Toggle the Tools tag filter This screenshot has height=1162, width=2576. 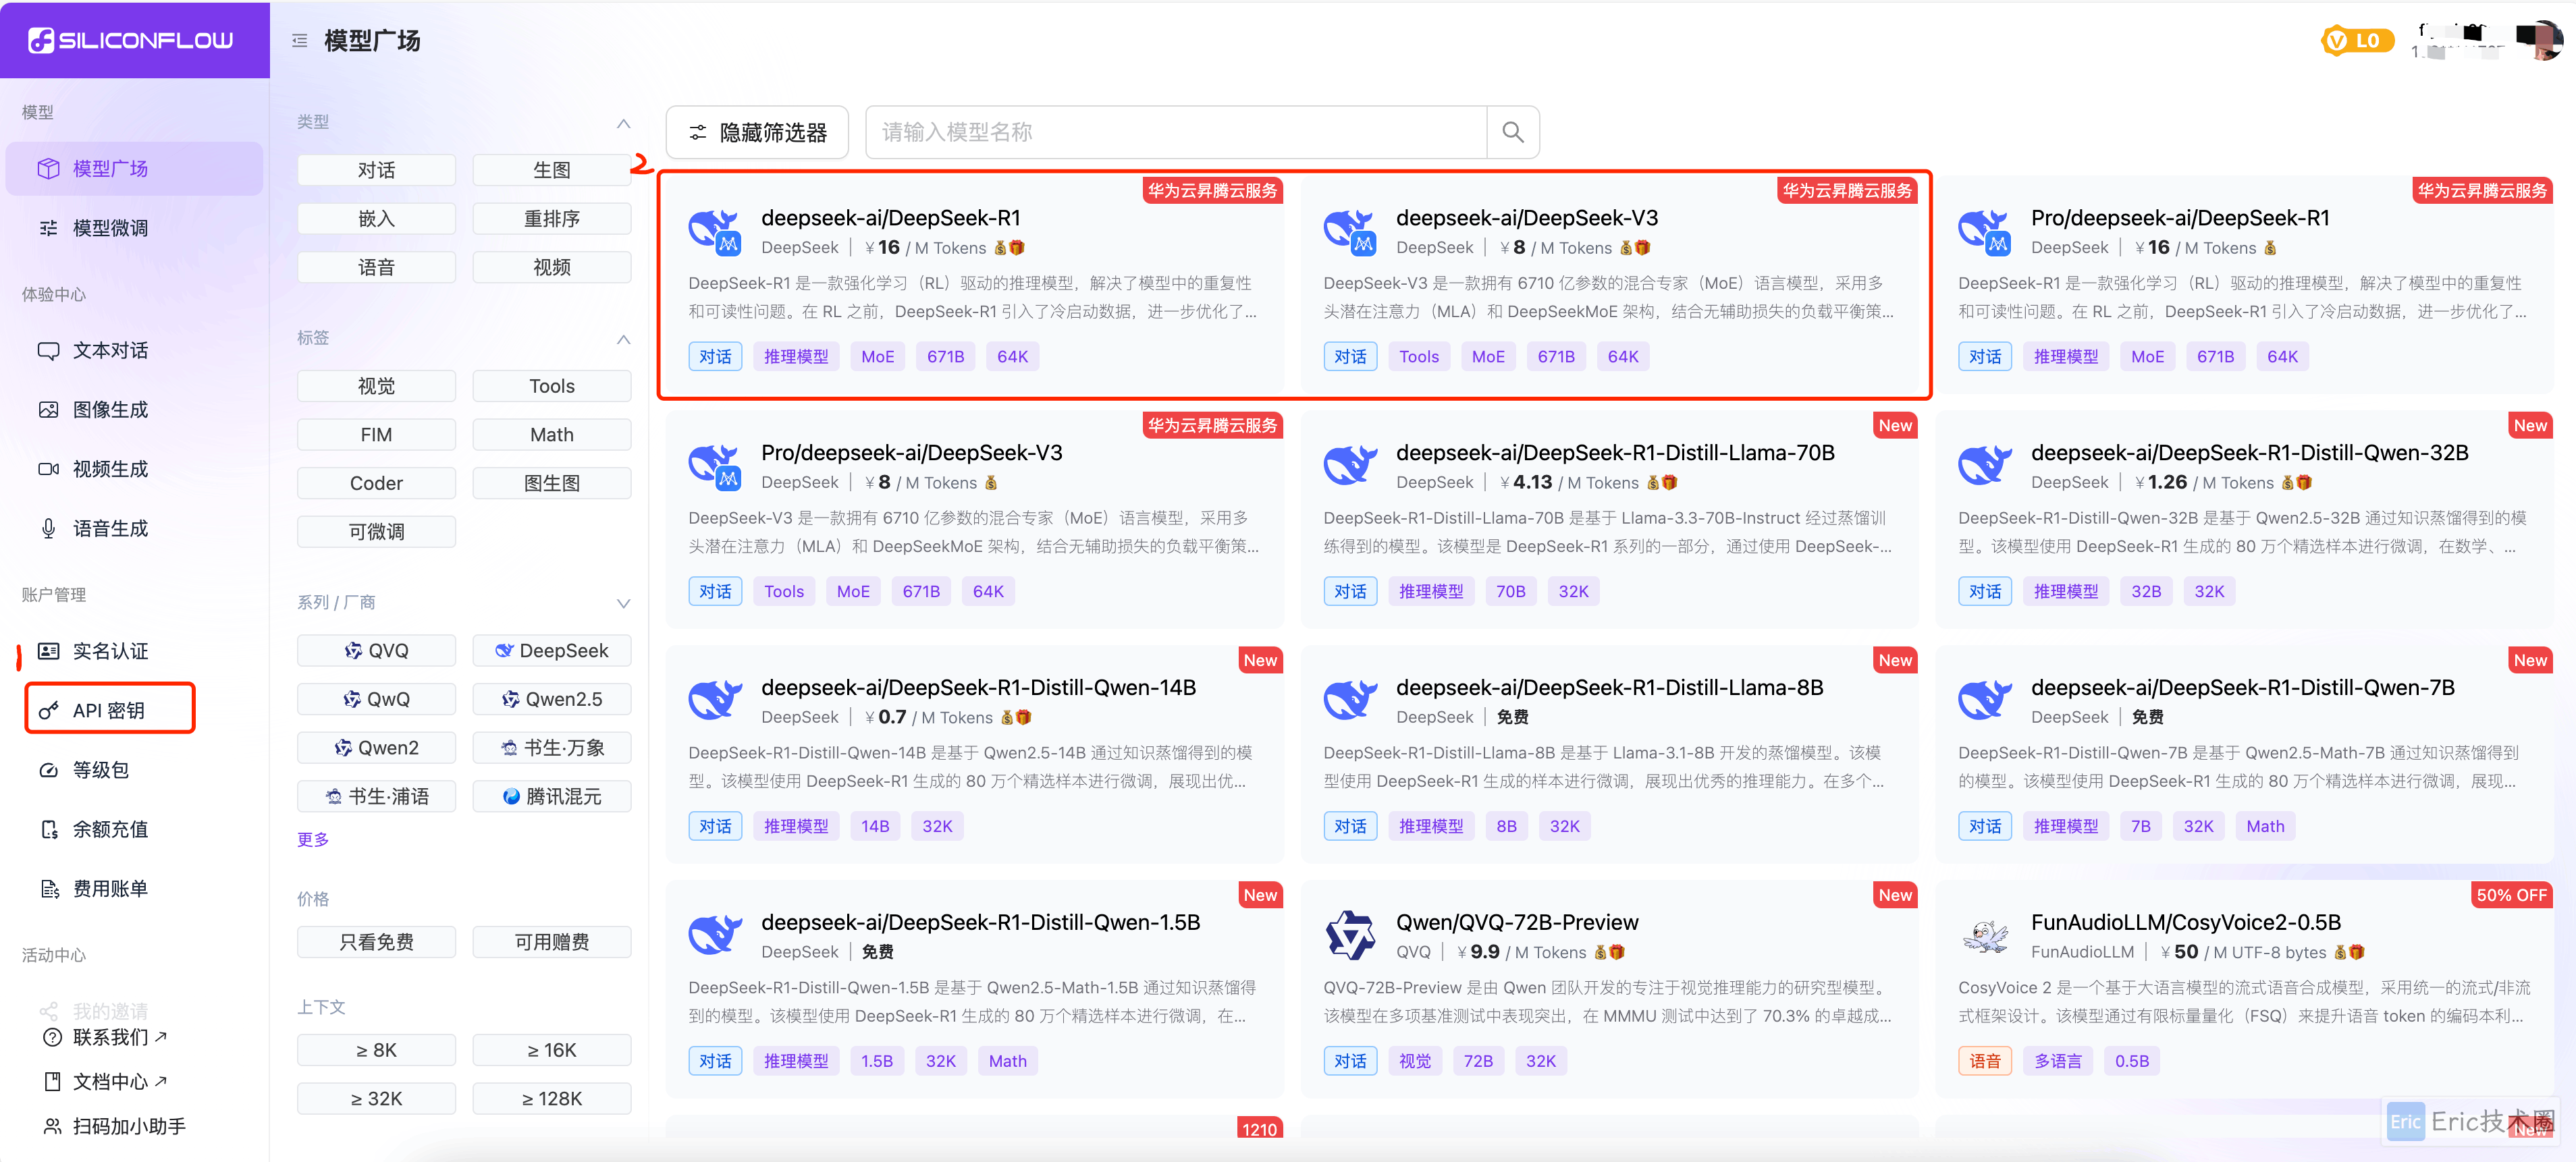[x=551, y=386]
